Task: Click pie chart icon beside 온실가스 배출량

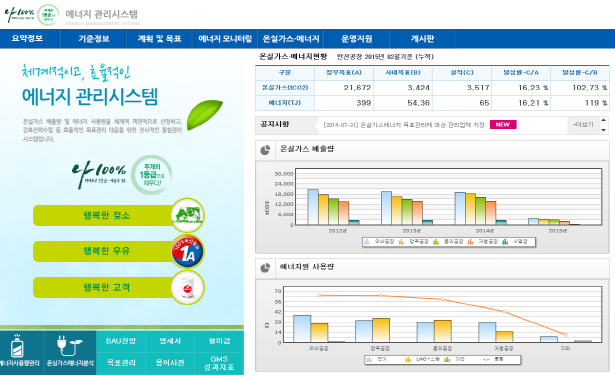Action: (x=266, y=150)
